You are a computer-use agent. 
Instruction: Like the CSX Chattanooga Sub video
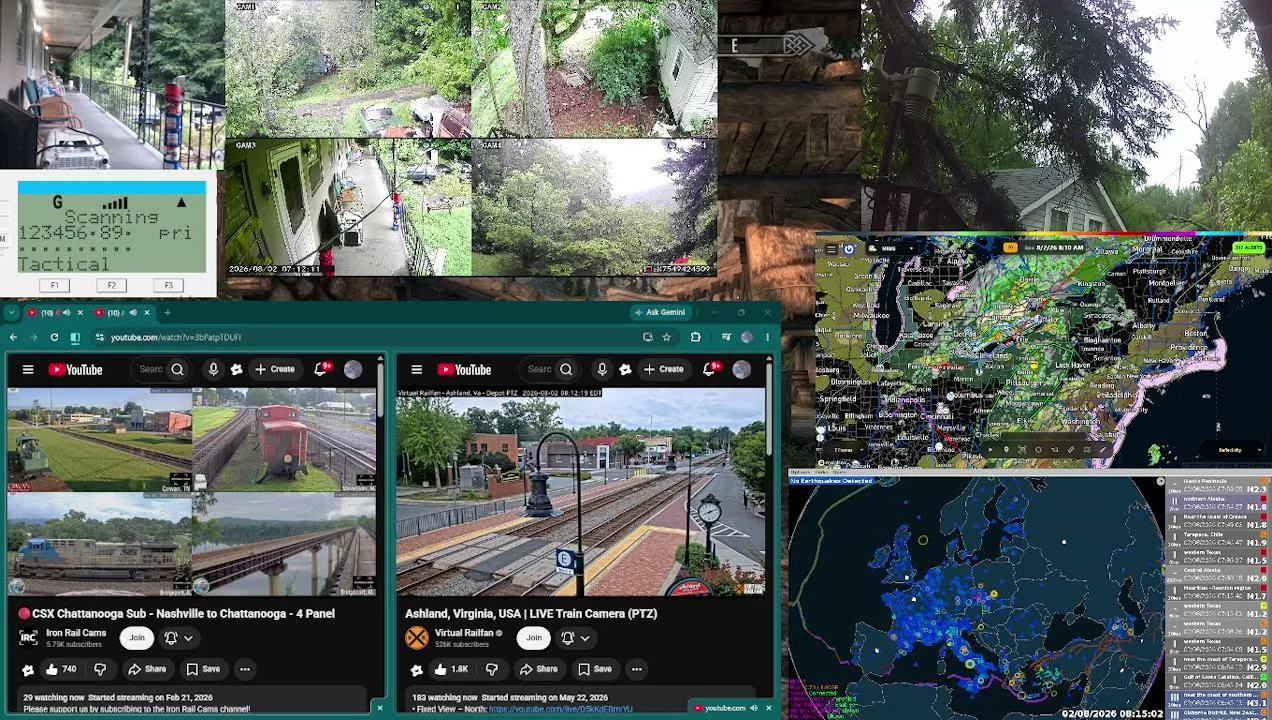[60, 669]
